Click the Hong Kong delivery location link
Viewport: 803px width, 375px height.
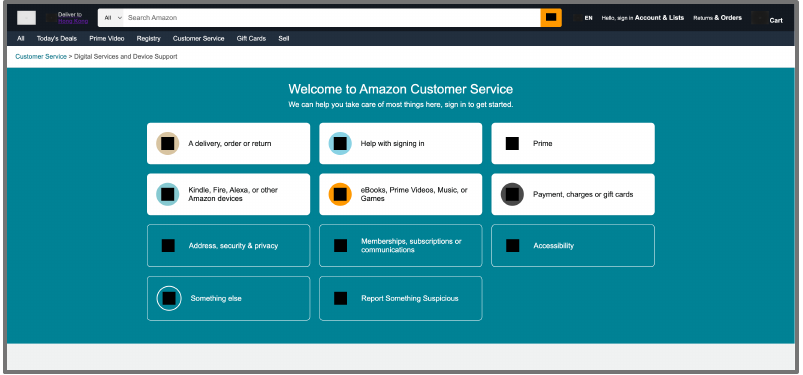(x=73, y=21)
